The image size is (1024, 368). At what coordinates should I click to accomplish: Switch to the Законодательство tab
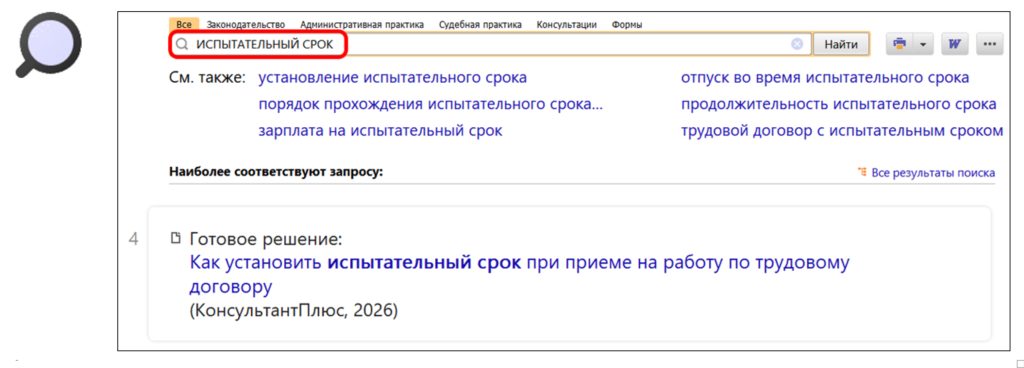tap(246, 25)
